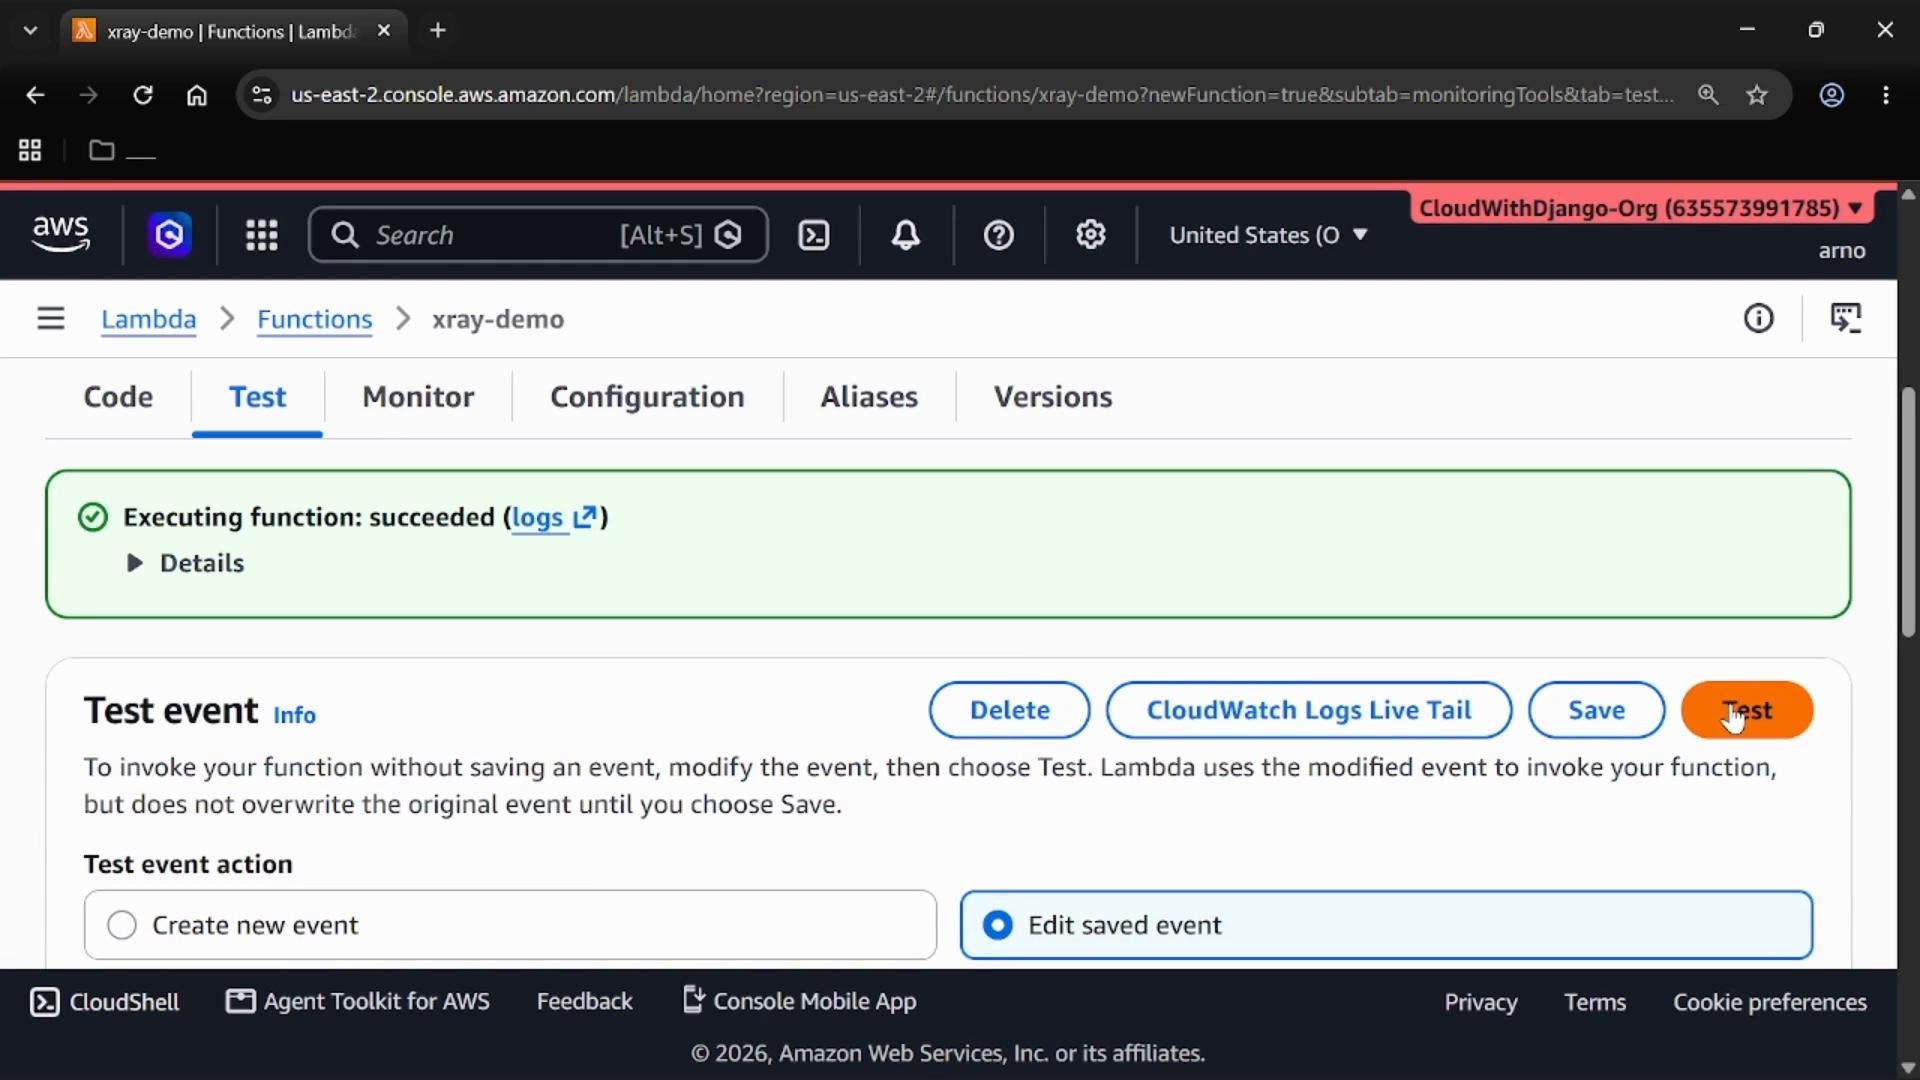Bookmark this page with the star

(x=1757, y=95)
